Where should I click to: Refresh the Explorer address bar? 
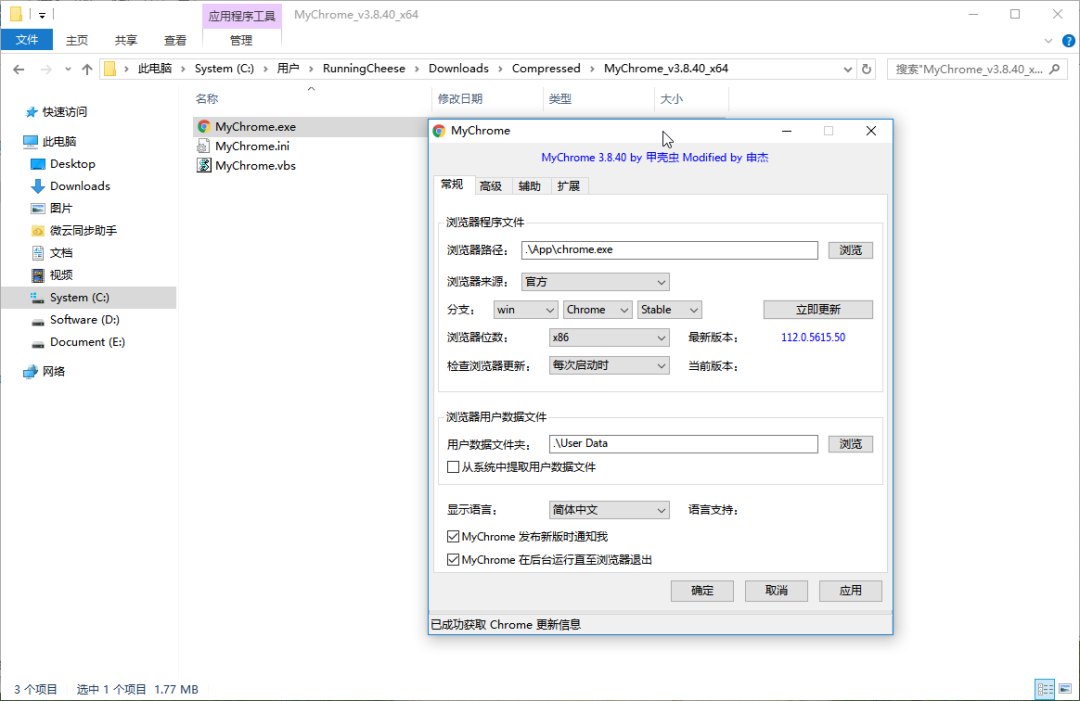coord(866,69)
